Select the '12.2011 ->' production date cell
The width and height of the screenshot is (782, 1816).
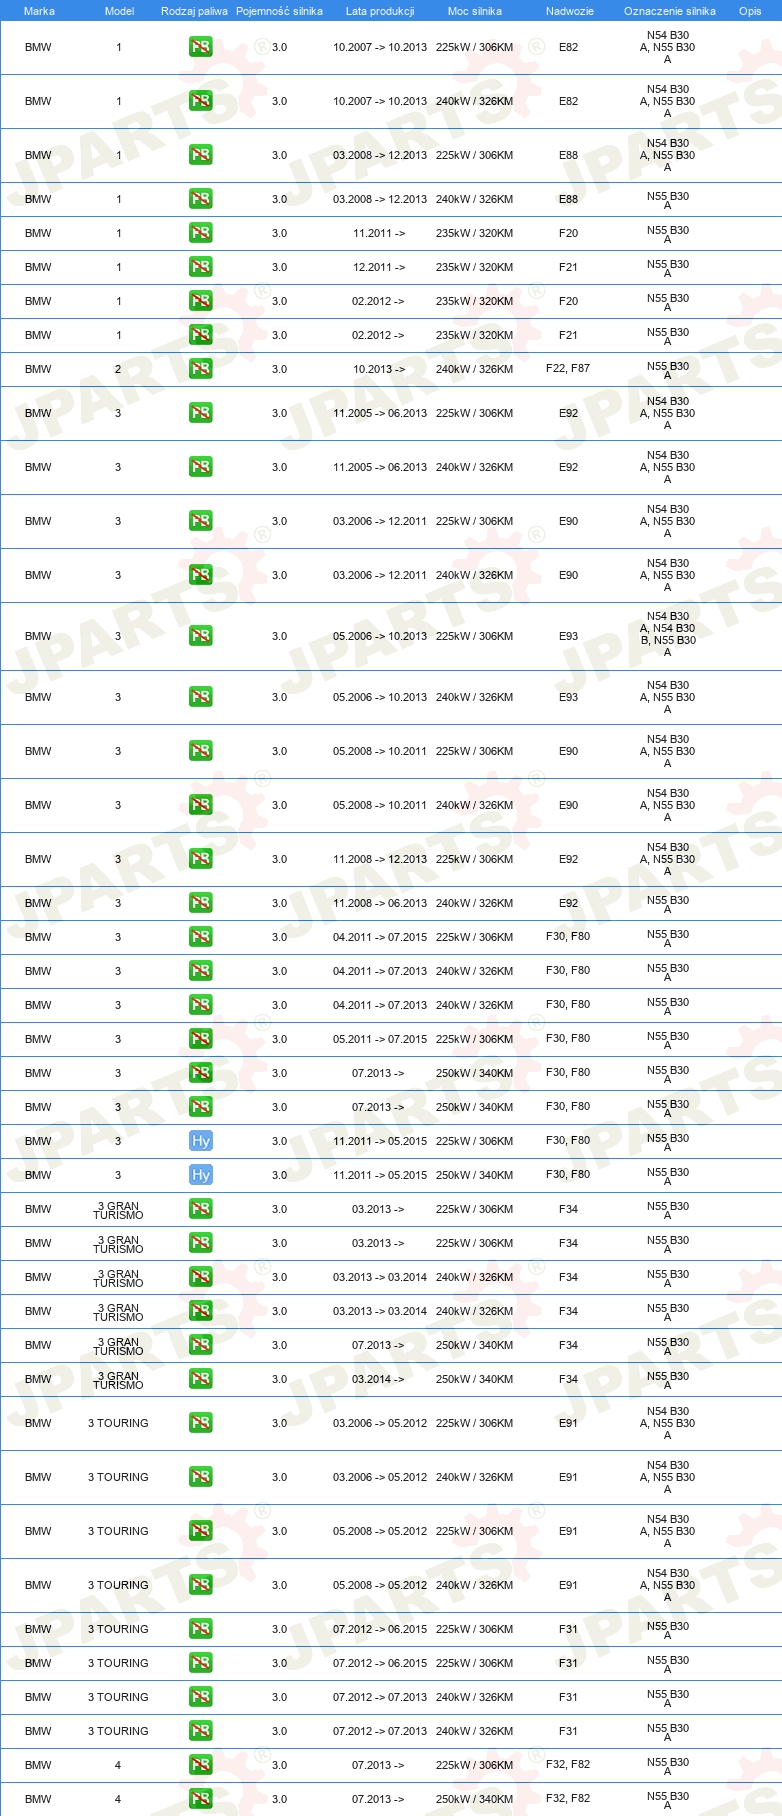(x=379, y=267)
